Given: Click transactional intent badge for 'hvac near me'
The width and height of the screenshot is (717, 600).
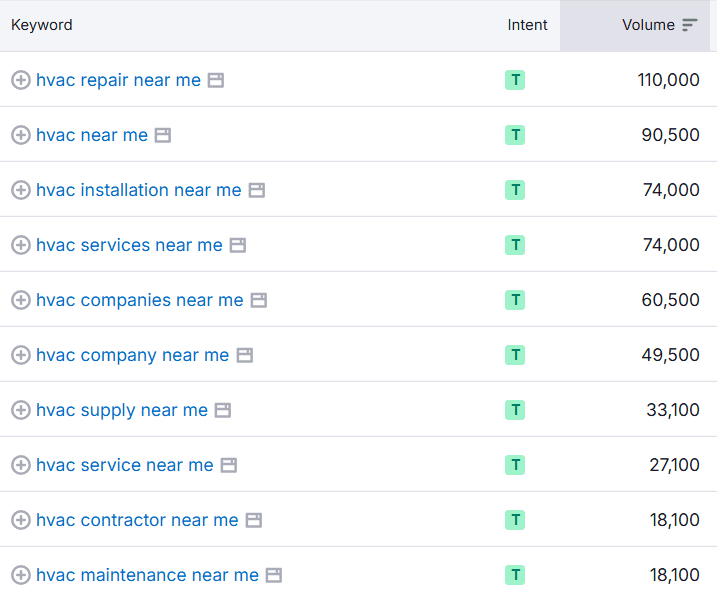Looking at the screenshot, I should coord(515,135).
